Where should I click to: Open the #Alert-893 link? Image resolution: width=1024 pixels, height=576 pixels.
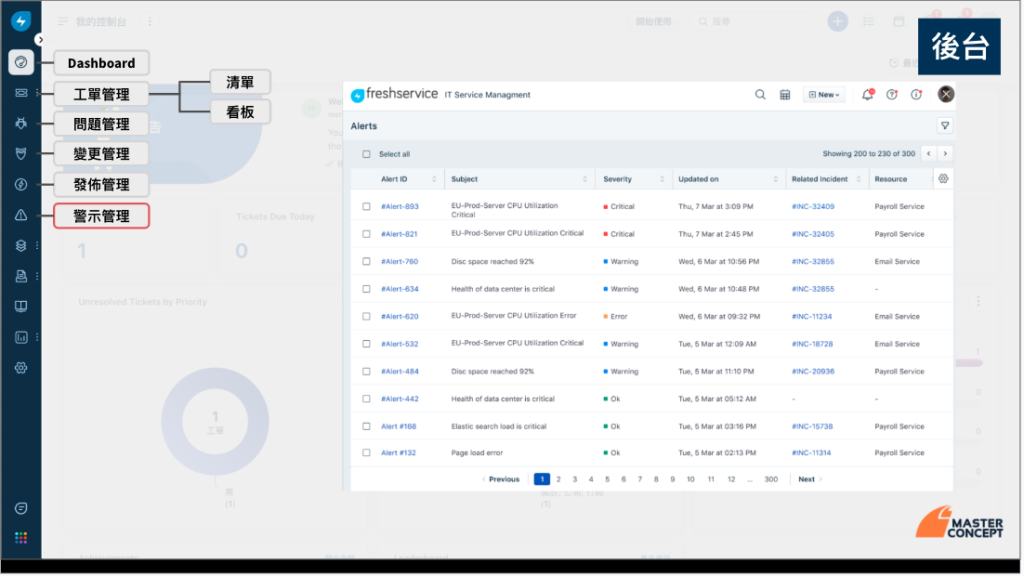click(x=400, y=207)
